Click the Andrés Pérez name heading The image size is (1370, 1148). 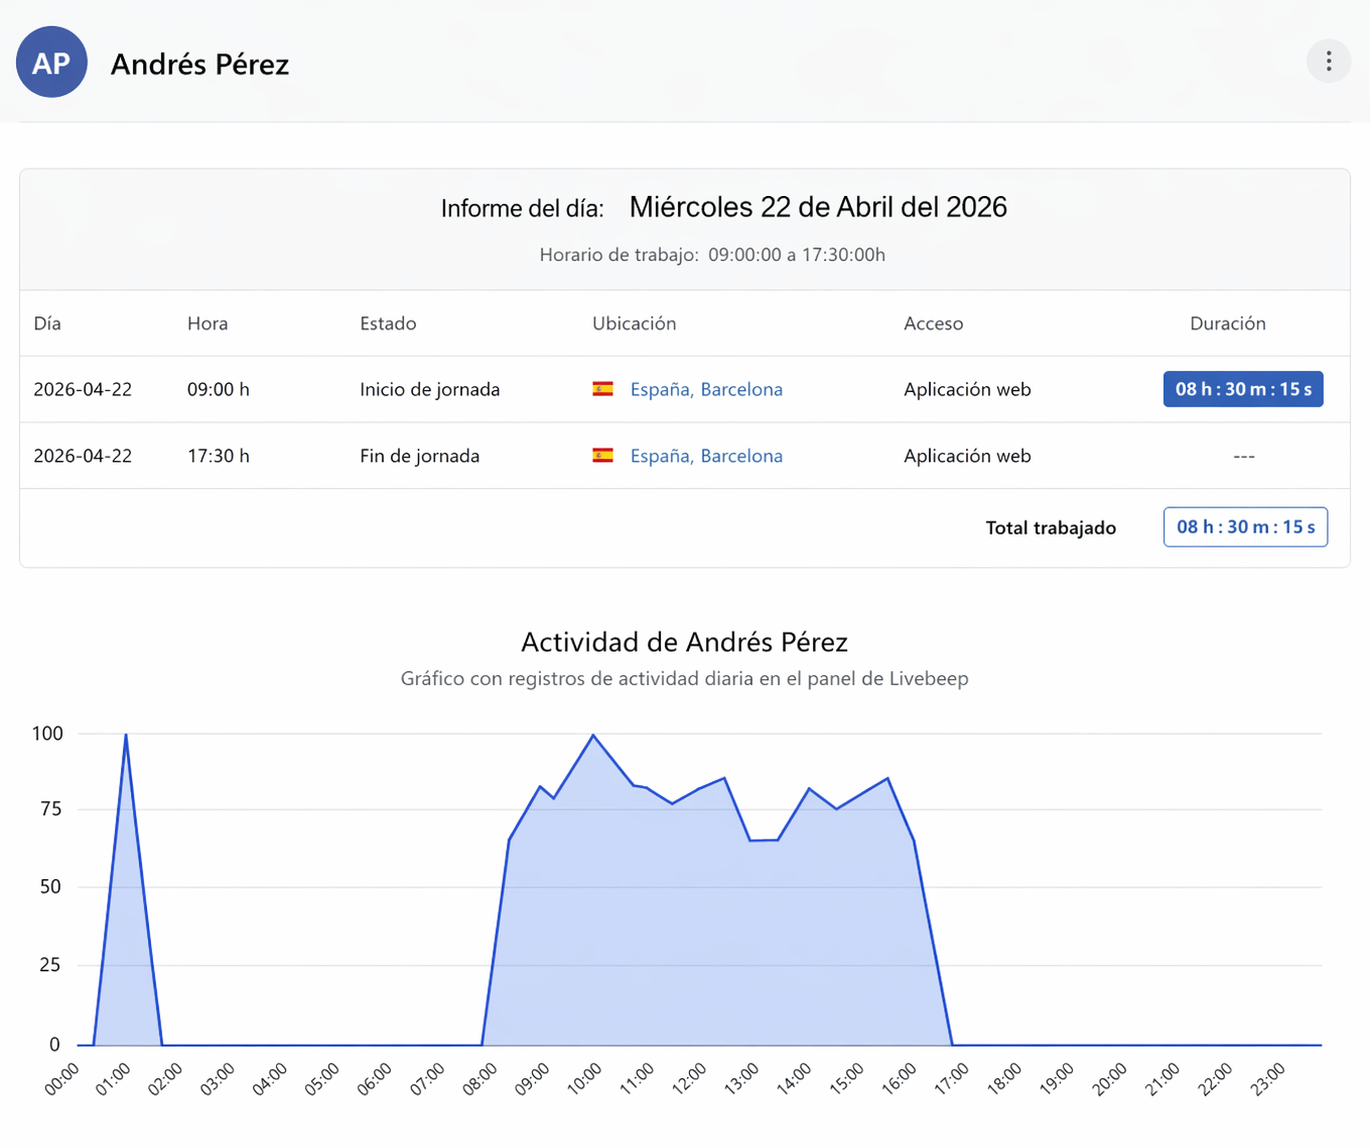click(200, 64)
